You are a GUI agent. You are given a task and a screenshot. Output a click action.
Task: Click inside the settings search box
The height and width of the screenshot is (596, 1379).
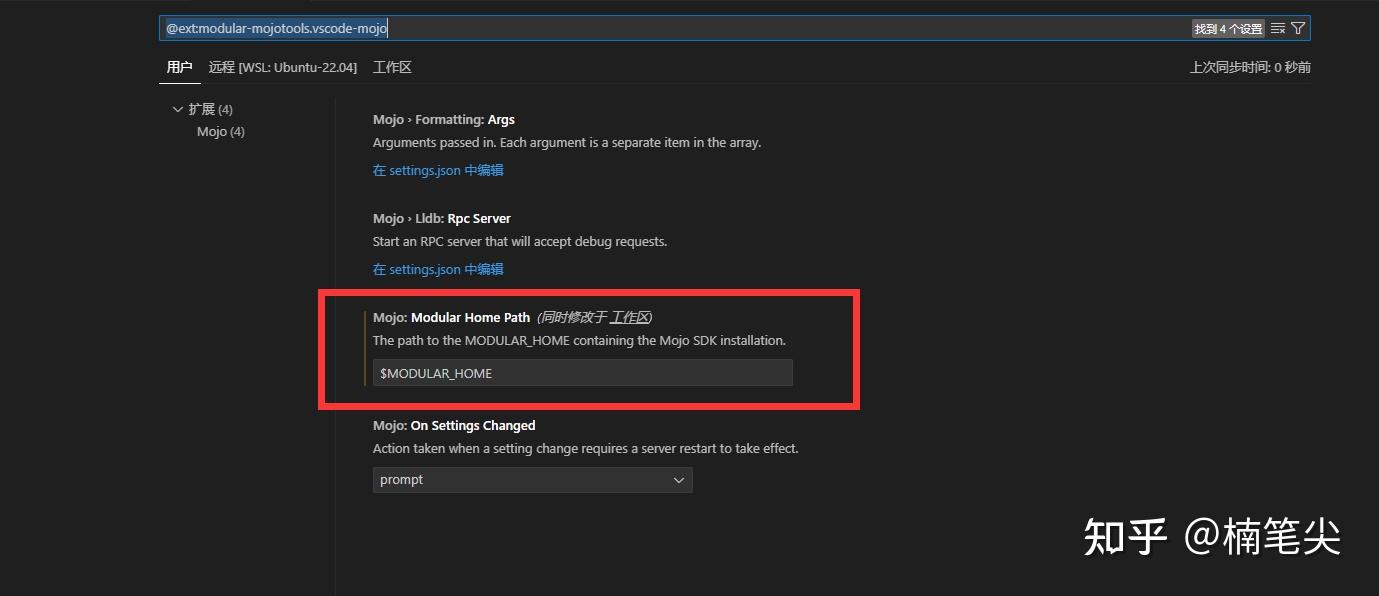click(x=600, y=28)
